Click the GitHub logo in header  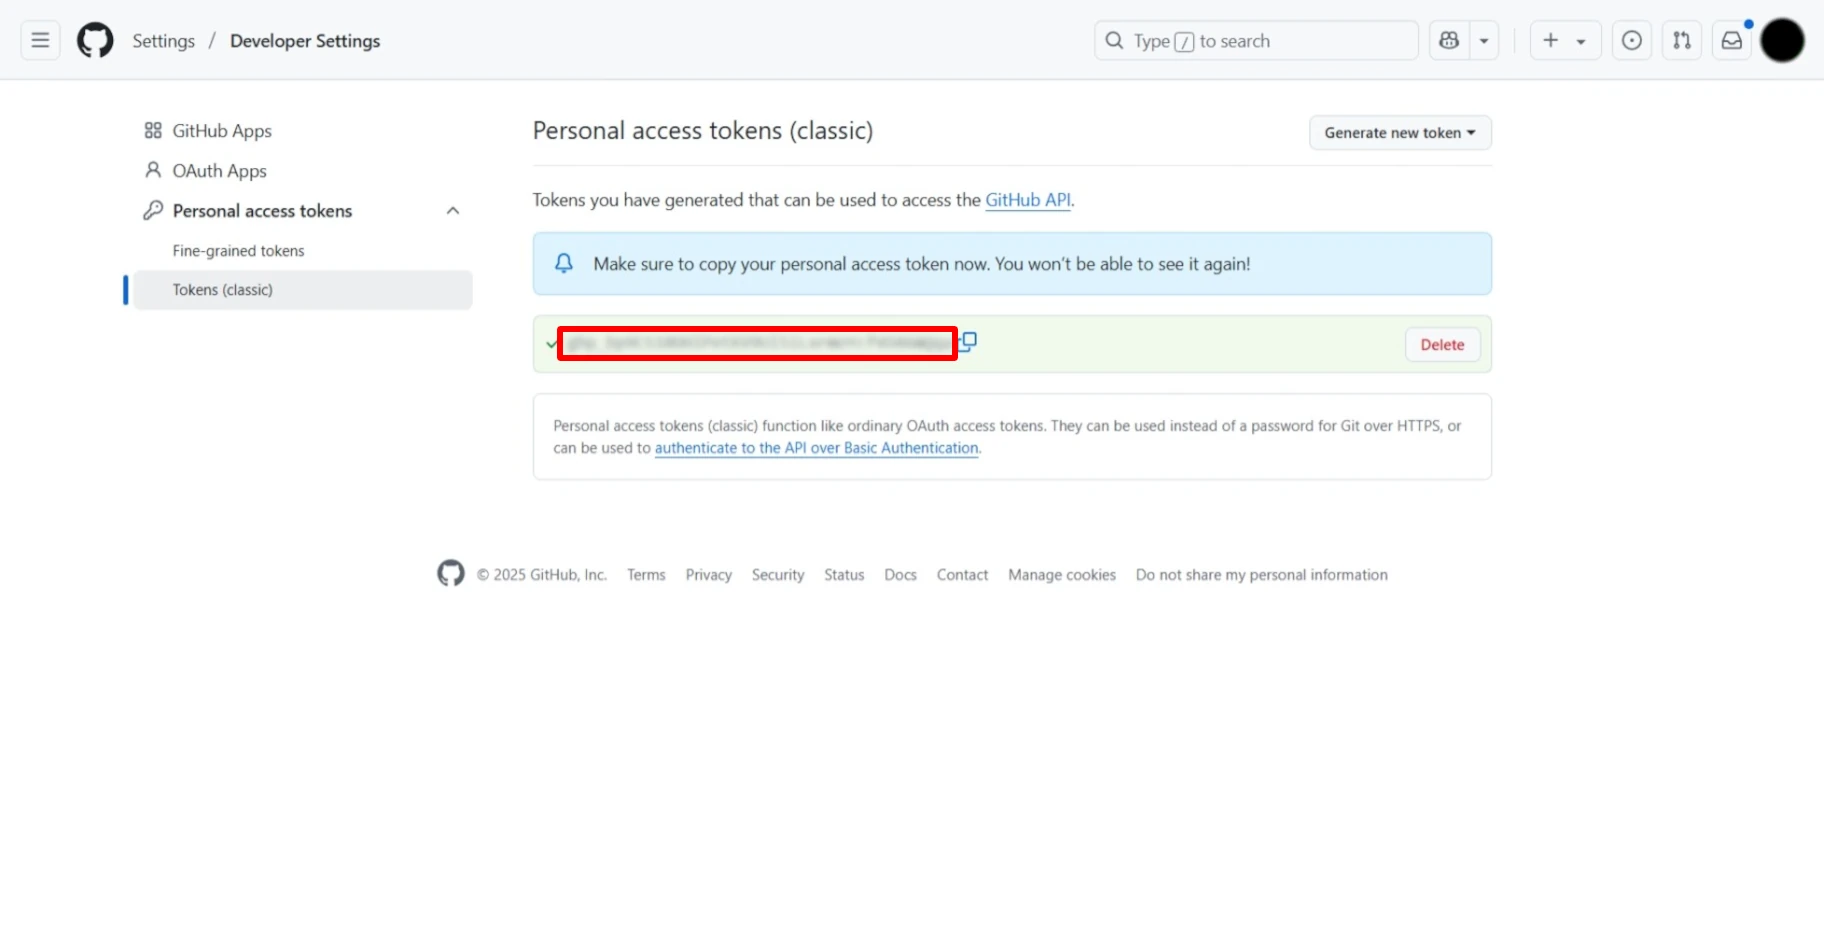95,41
